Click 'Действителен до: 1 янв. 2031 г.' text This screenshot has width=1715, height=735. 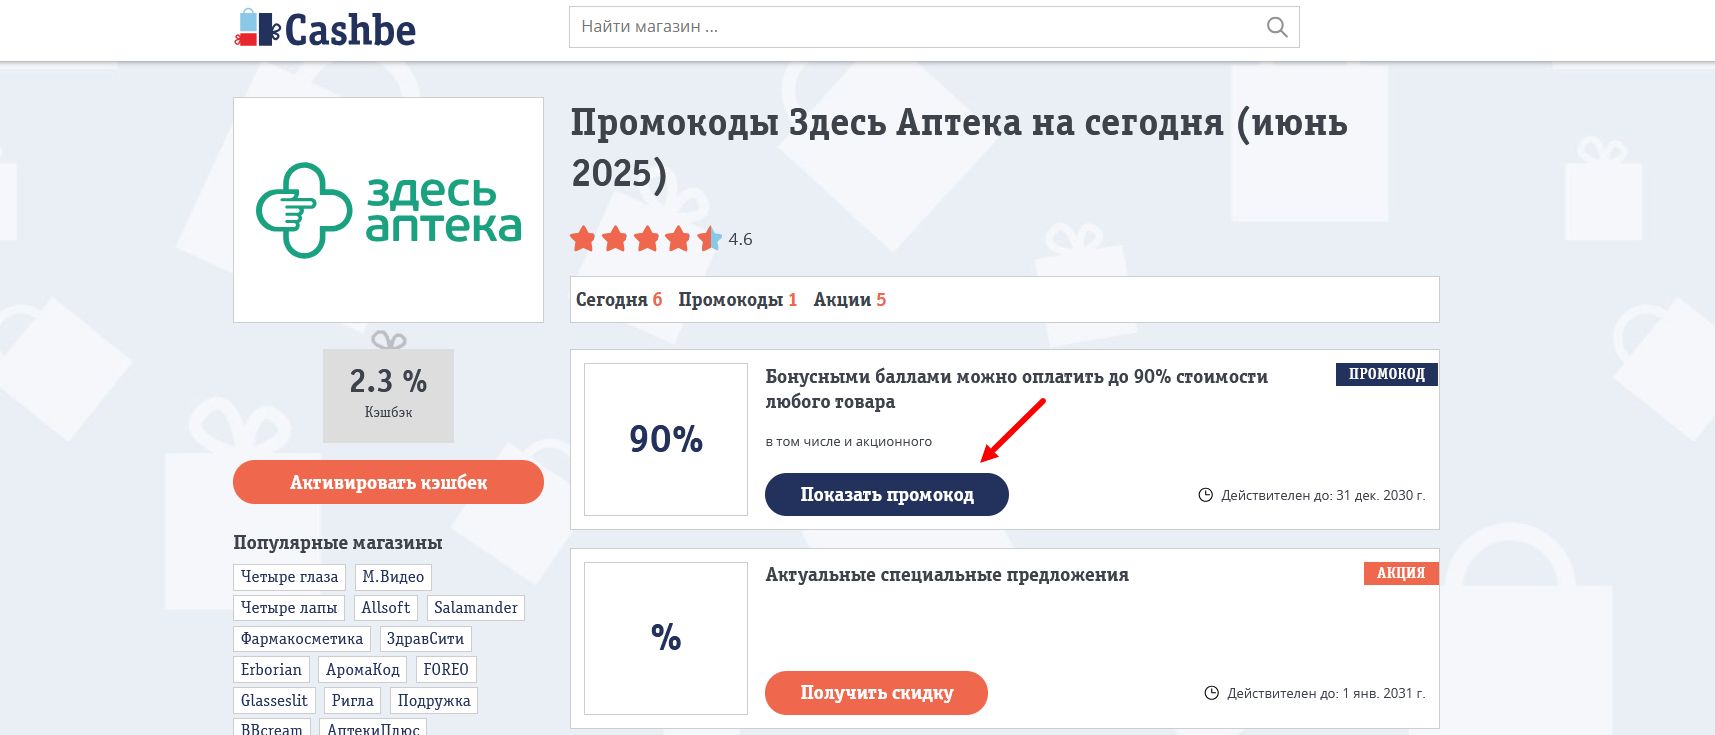point(1326,693)
